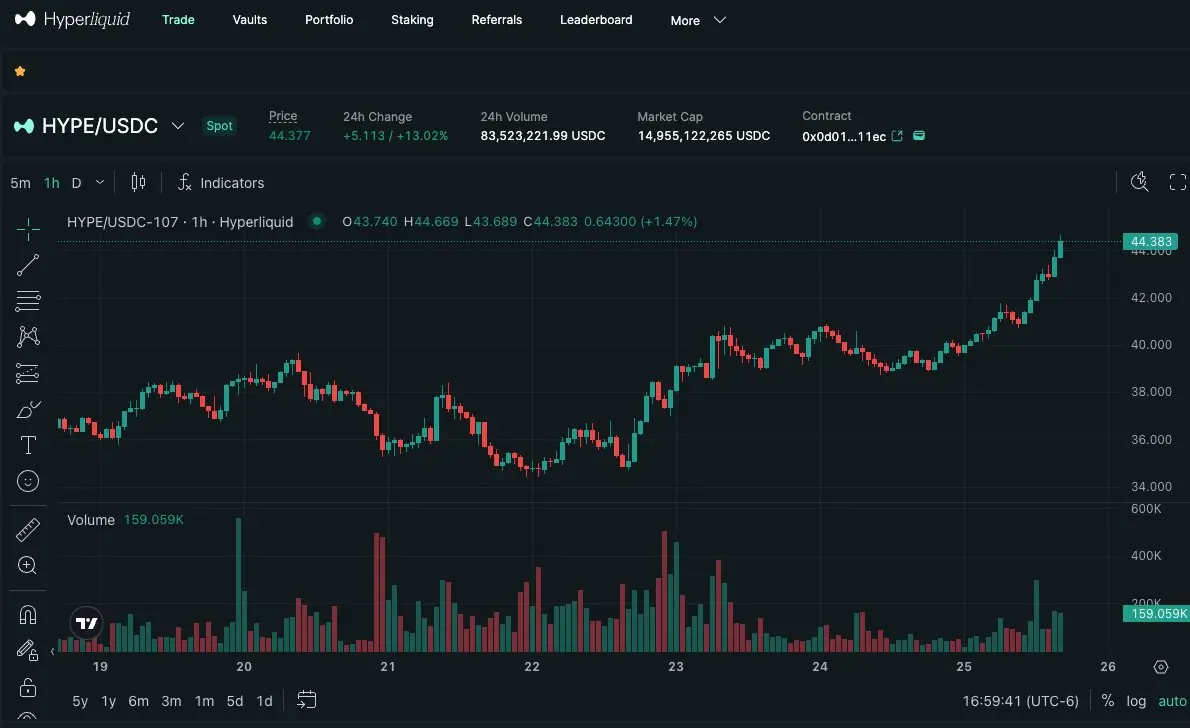Set chart range to 1d

264,701
